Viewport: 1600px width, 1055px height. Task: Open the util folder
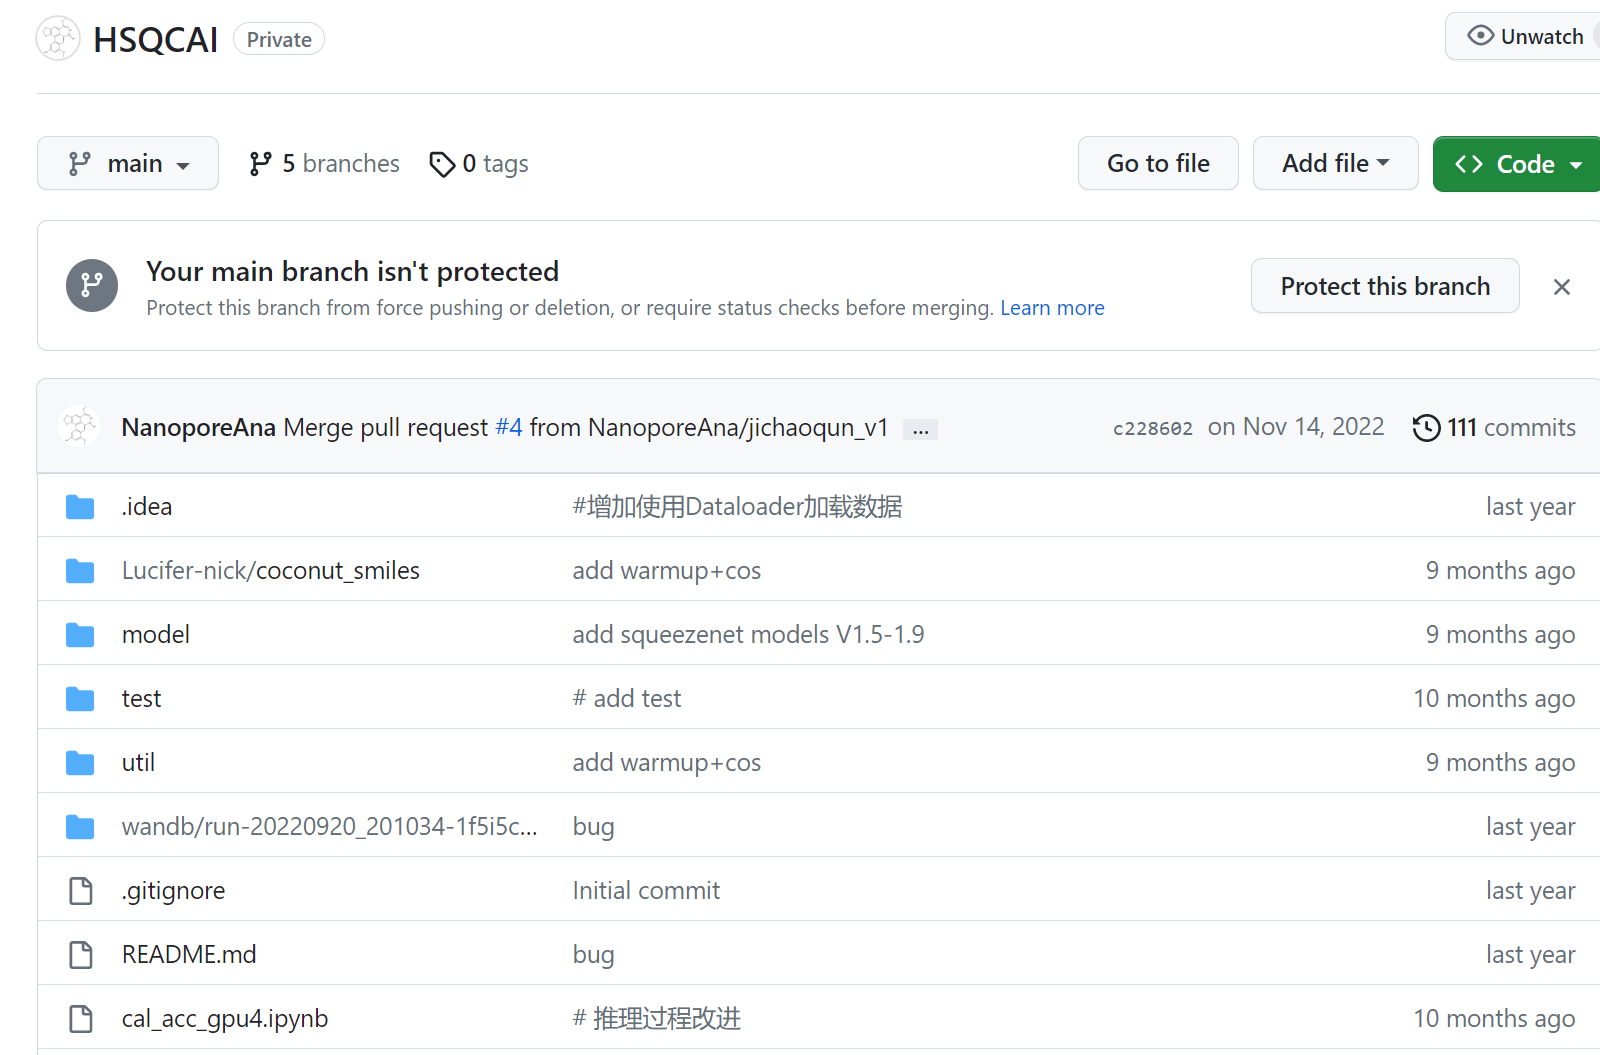pos(138,763)
